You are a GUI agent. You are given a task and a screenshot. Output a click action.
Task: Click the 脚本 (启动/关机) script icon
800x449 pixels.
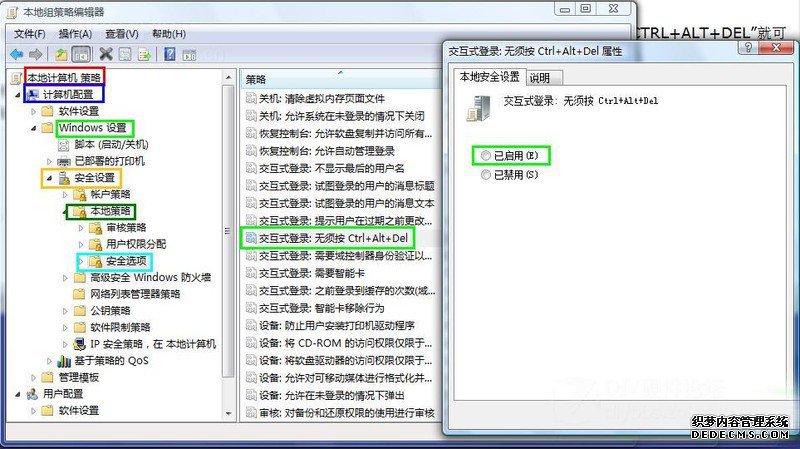(x=63, y=145)
